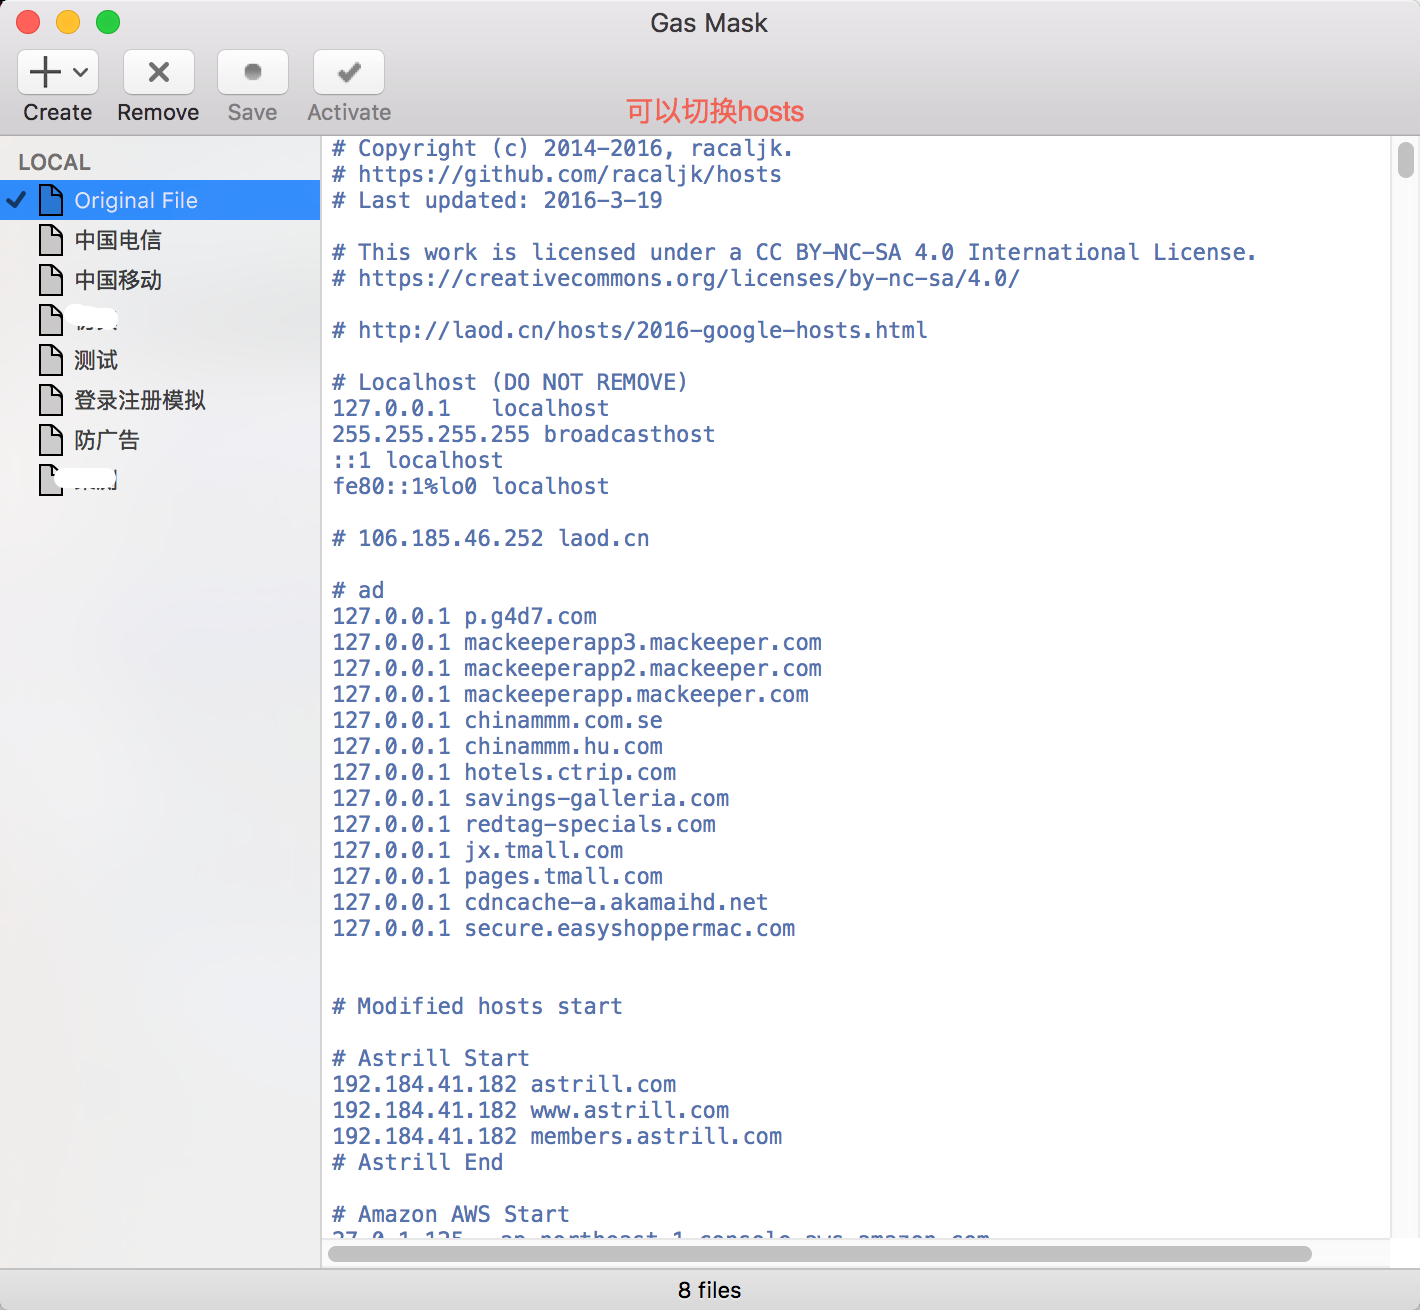Open the Create dropdown chevron

click(x=81, y=72)
